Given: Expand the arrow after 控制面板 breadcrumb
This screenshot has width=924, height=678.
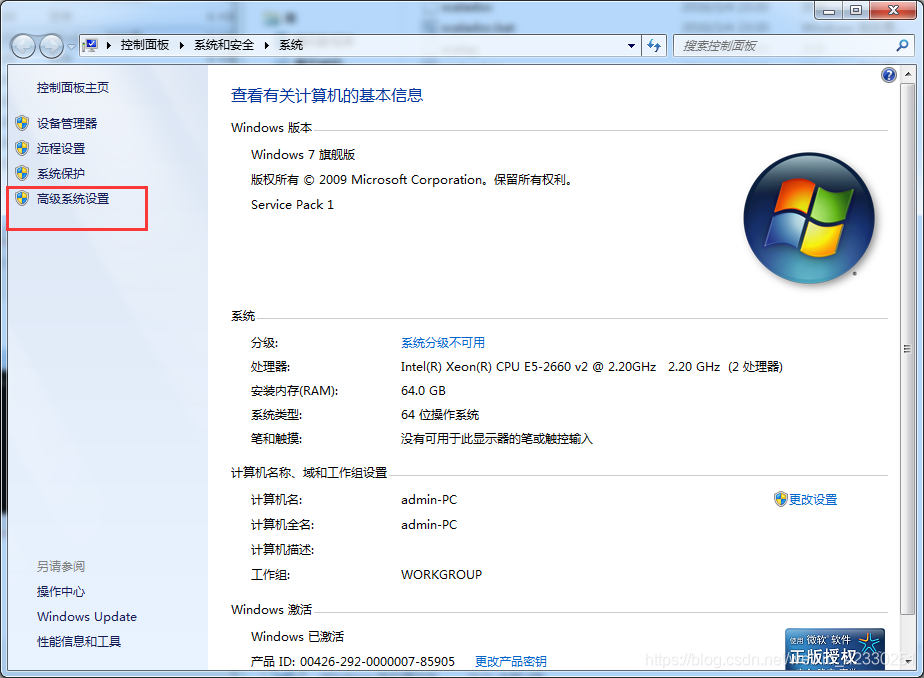Looking at the screenshot, I should point(182,45).
